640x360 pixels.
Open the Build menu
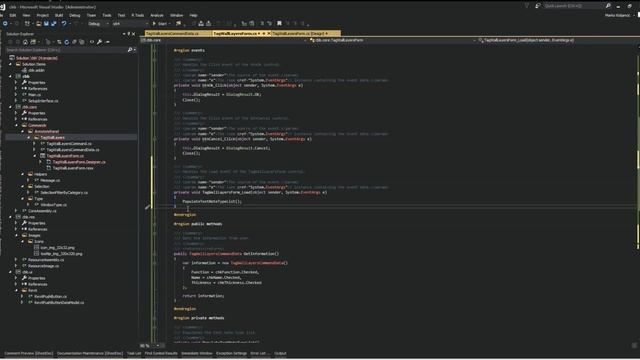(x=59, y=15)
